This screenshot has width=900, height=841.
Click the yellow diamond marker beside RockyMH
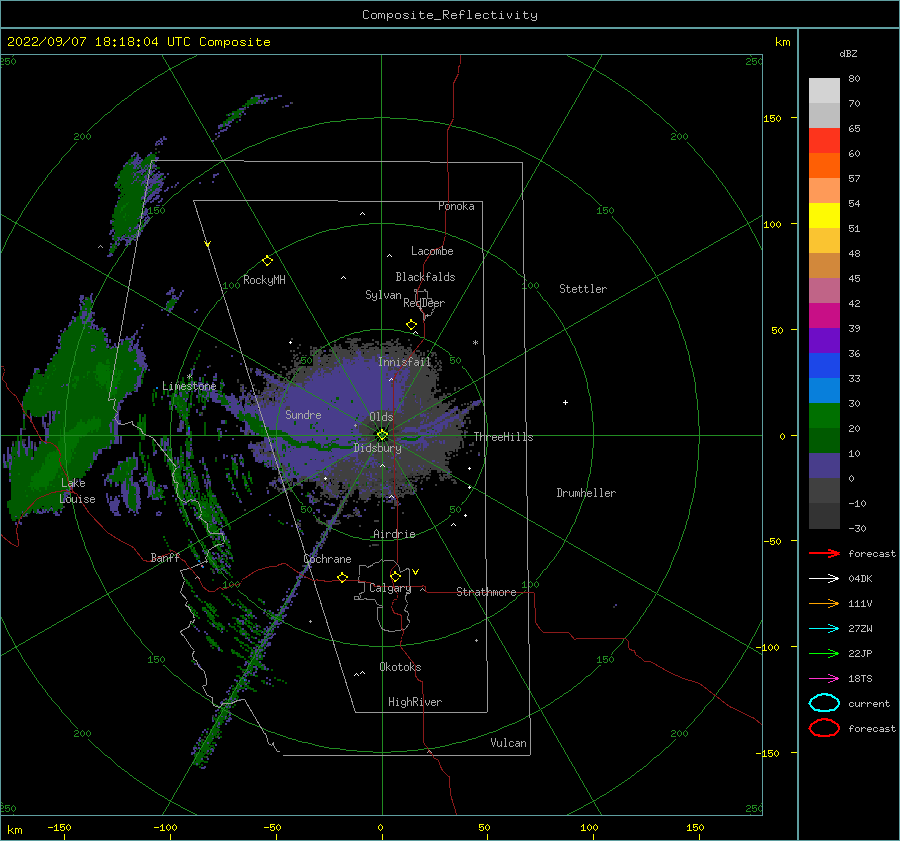tap(267, 261)
